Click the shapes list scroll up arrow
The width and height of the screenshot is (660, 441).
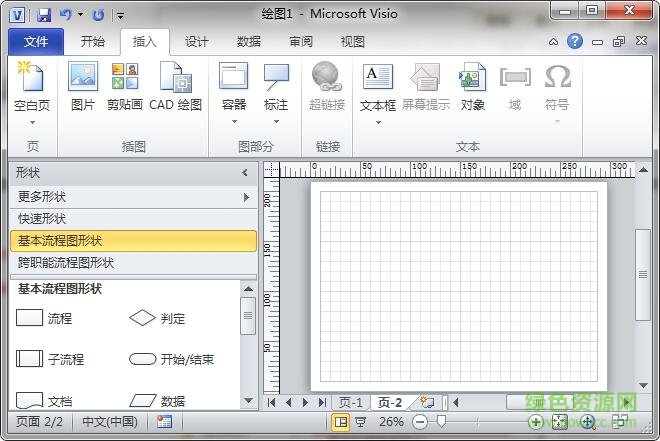pyautogui.click(x=248, y=289)
